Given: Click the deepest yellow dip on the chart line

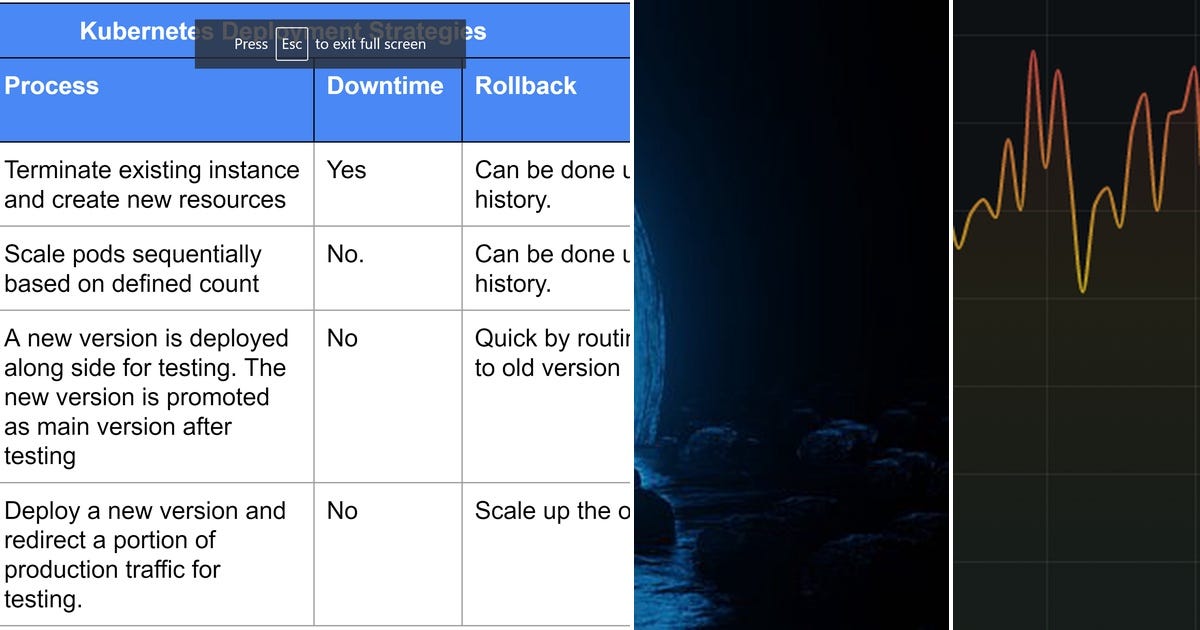Looking at the screenshot, I should click(1083, 290).
